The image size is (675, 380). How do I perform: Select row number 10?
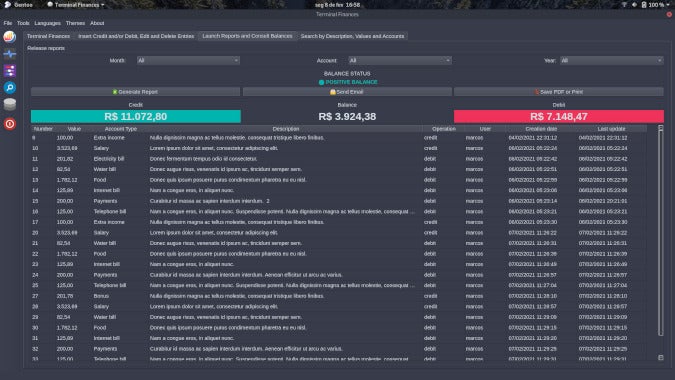[338, 148]
